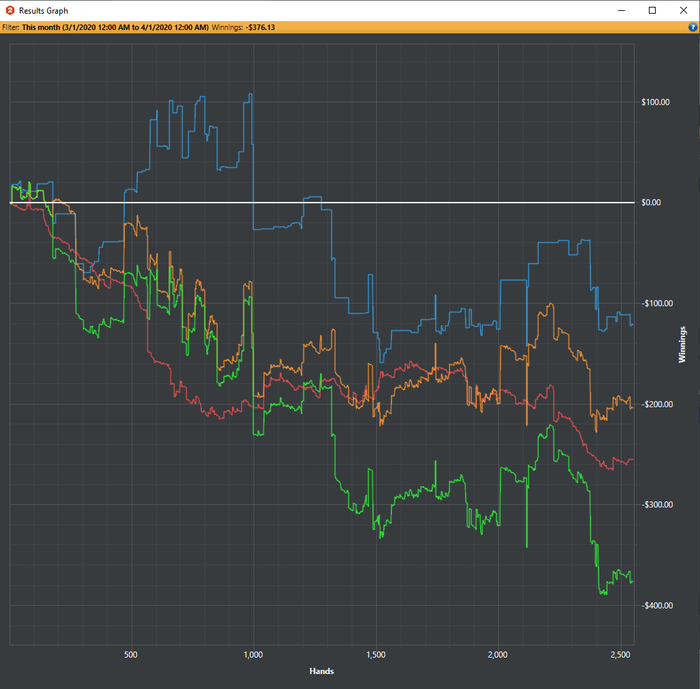Click the red app icon in title bar
This screenshot has width=700, height=689.
[x=10, y=10]
